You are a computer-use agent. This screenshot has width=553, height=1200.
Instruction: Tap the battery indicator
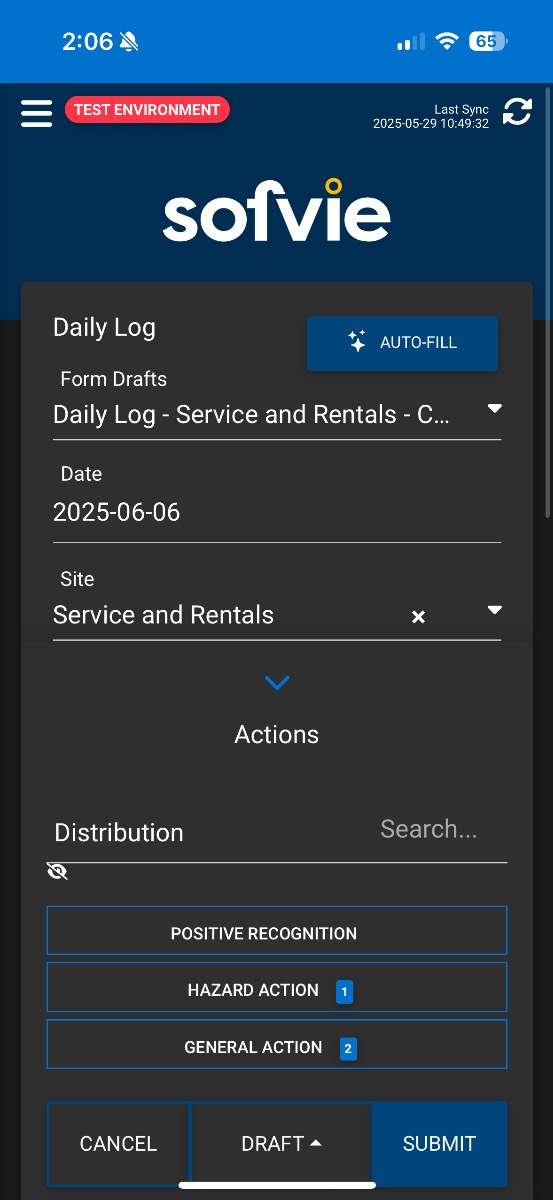pyautogui.click(x=488, y=41)
